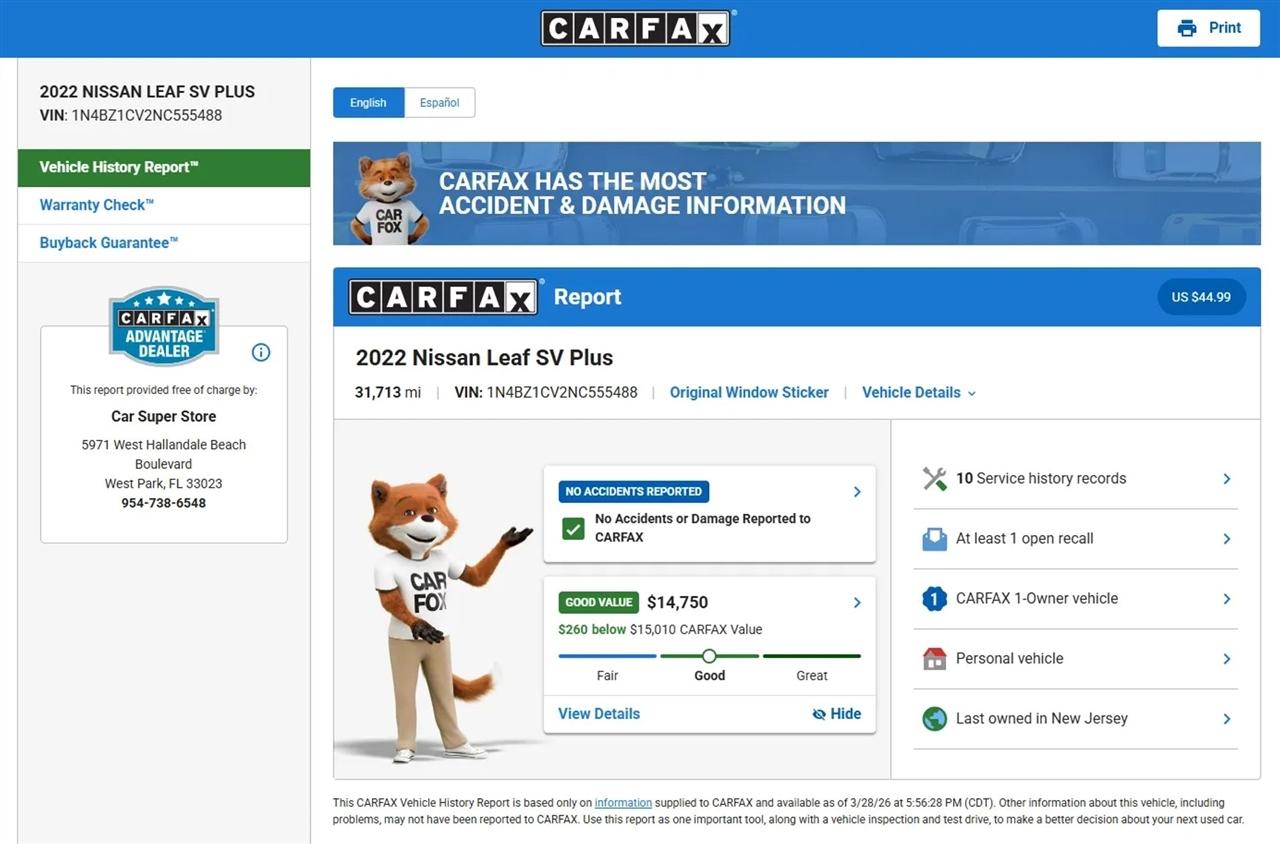Click the open recall icon
Image resolution: width=1280 pixels, height=844 pixels.
click(934, 539)
